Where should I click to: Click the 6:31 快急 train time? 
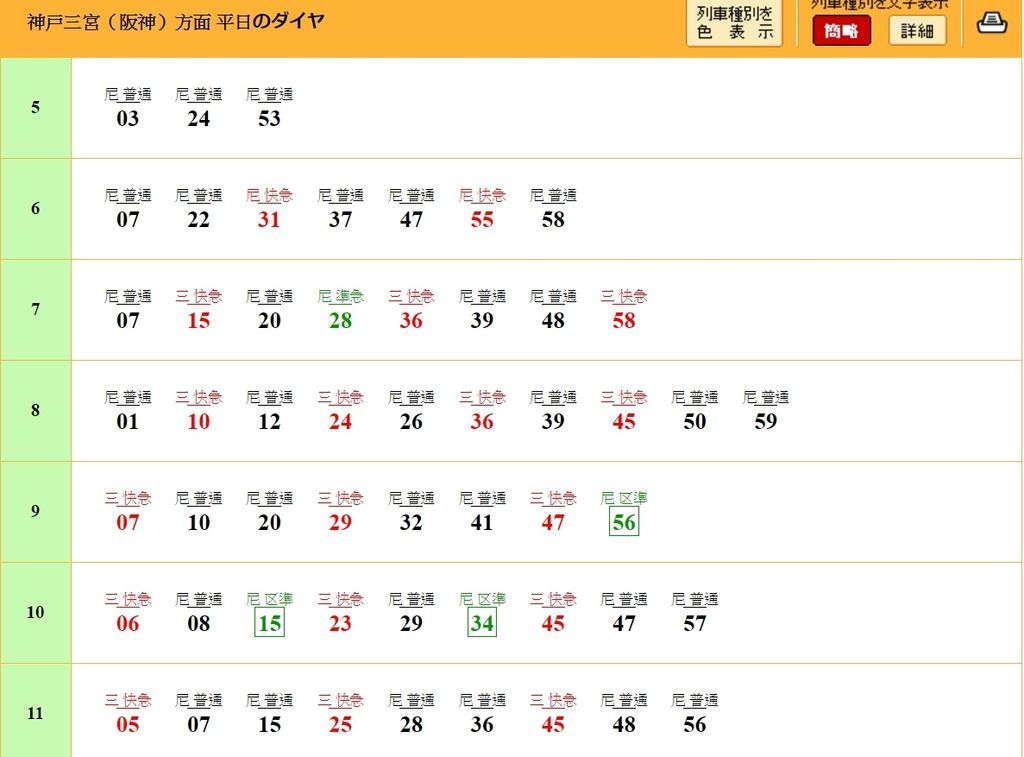pyautogui.click(x=269, y=220)
